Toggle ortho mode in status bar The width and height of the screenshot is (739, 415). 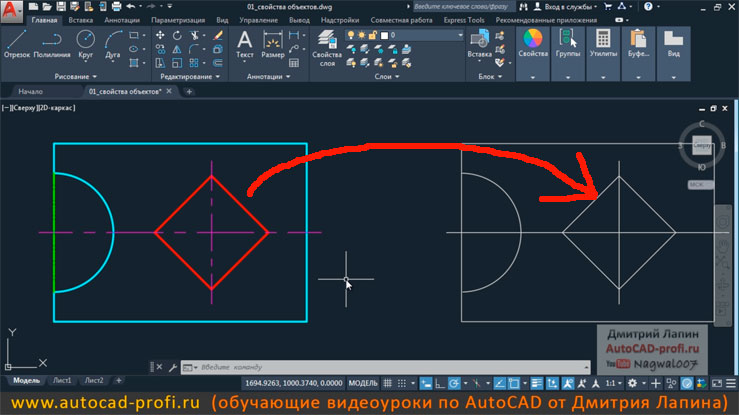440,383
